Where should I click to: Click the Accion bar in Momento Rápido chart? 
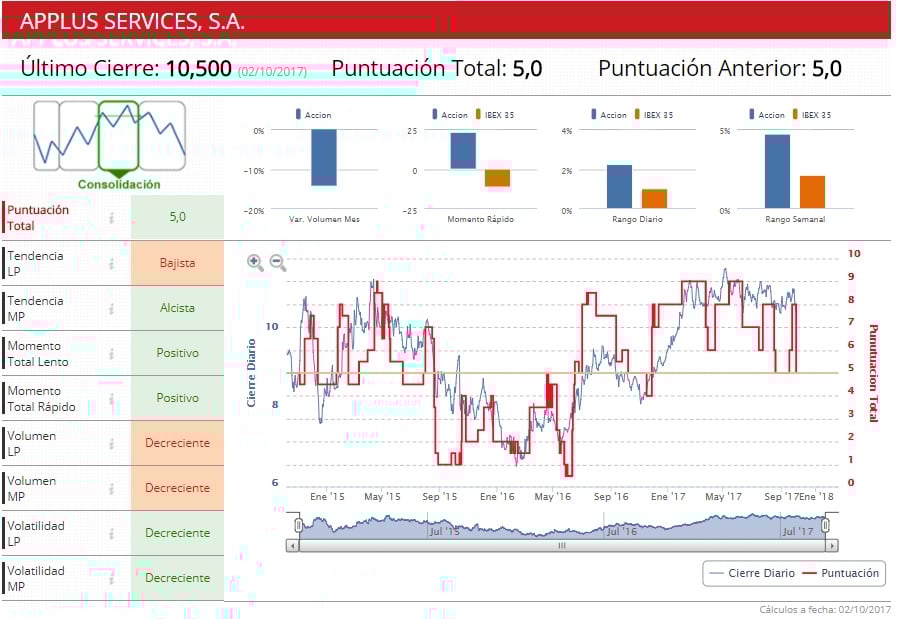[463, 151]
